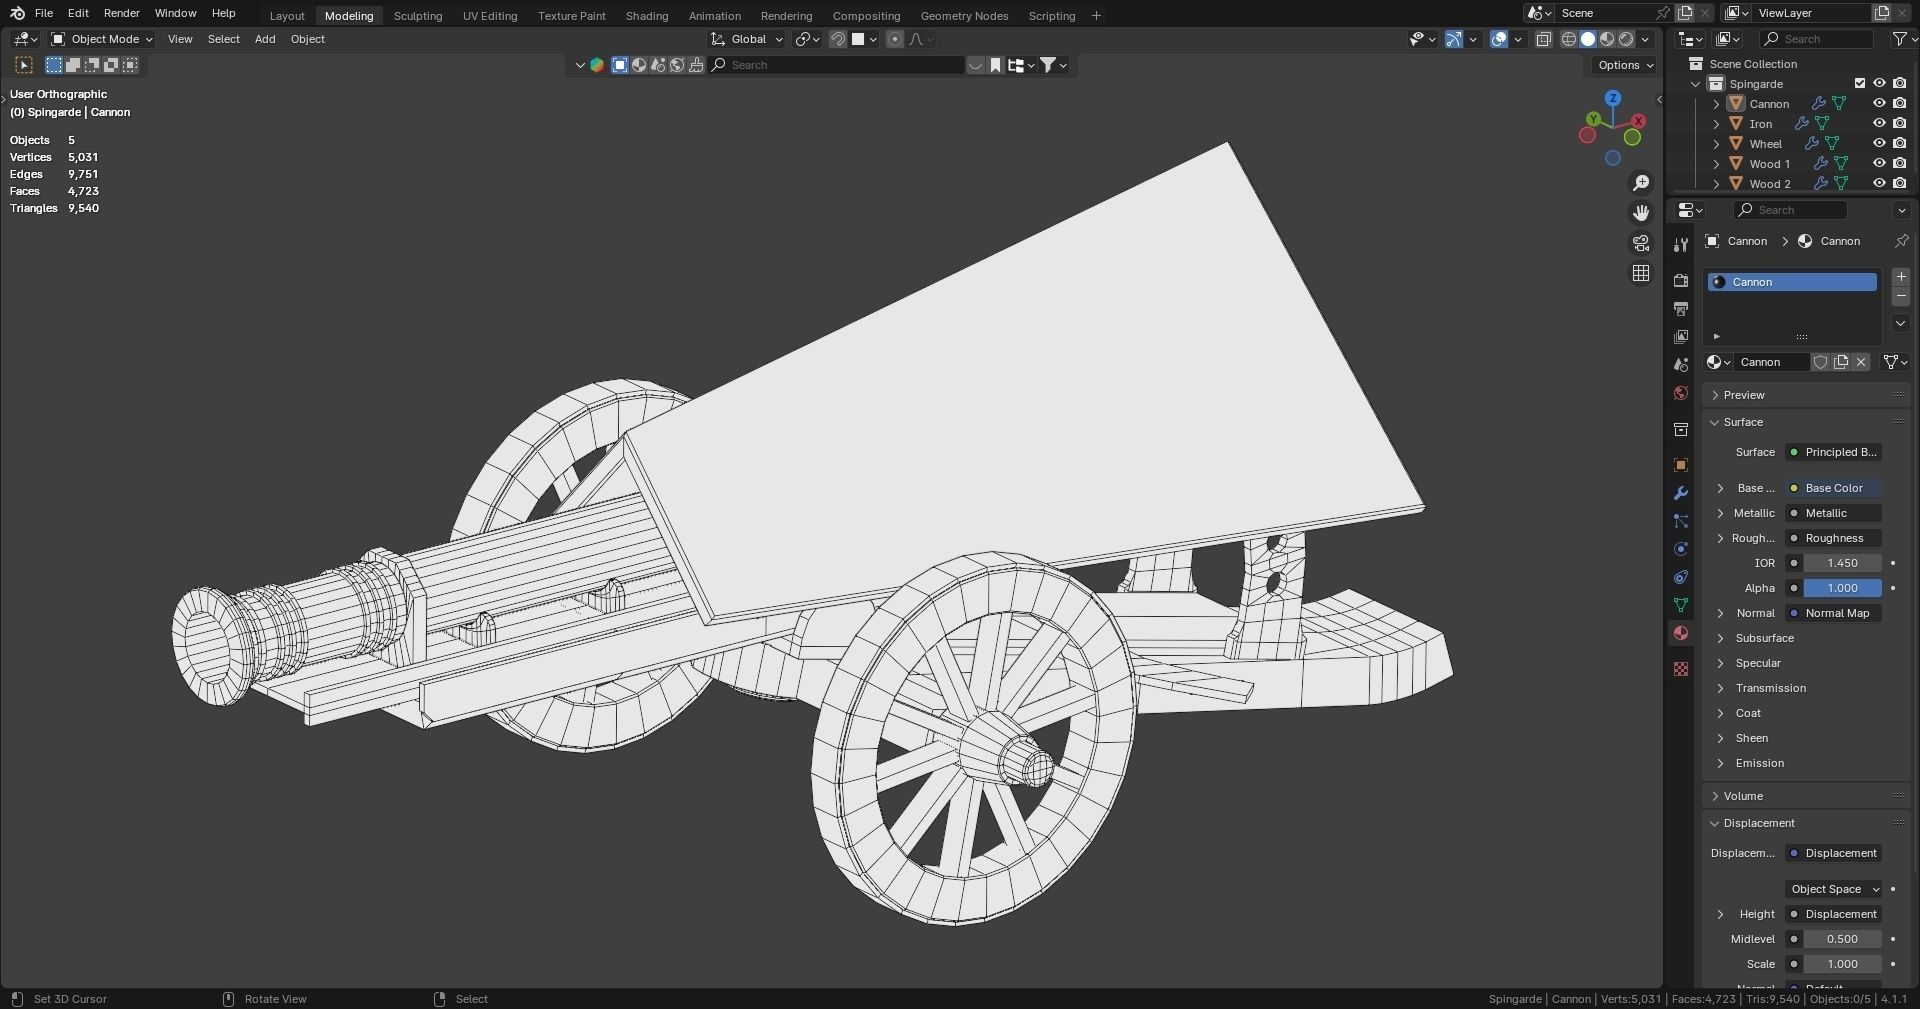The width and height of the screenshot is (1920, 1009).
Task: Add a new material slot
Action: pos(1901,277)
